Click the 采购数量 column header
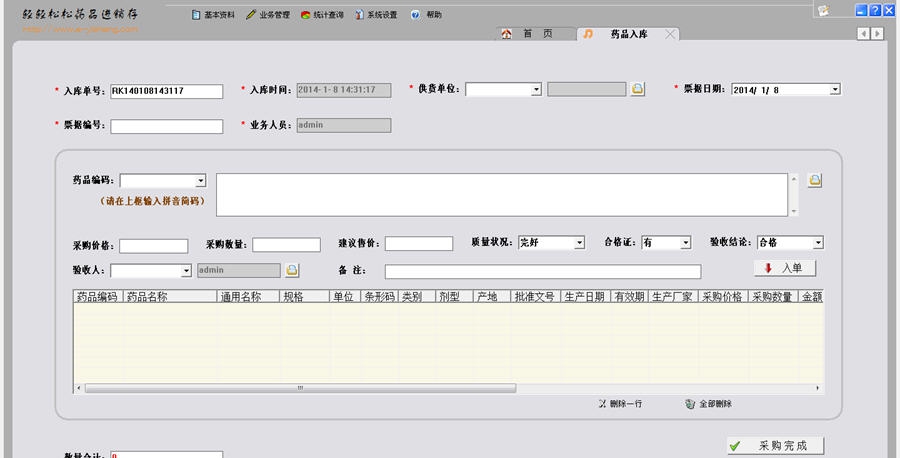Image resolution: width=900 pixels, height=458 pixels. pyautogui.click(x=773, y=297)
